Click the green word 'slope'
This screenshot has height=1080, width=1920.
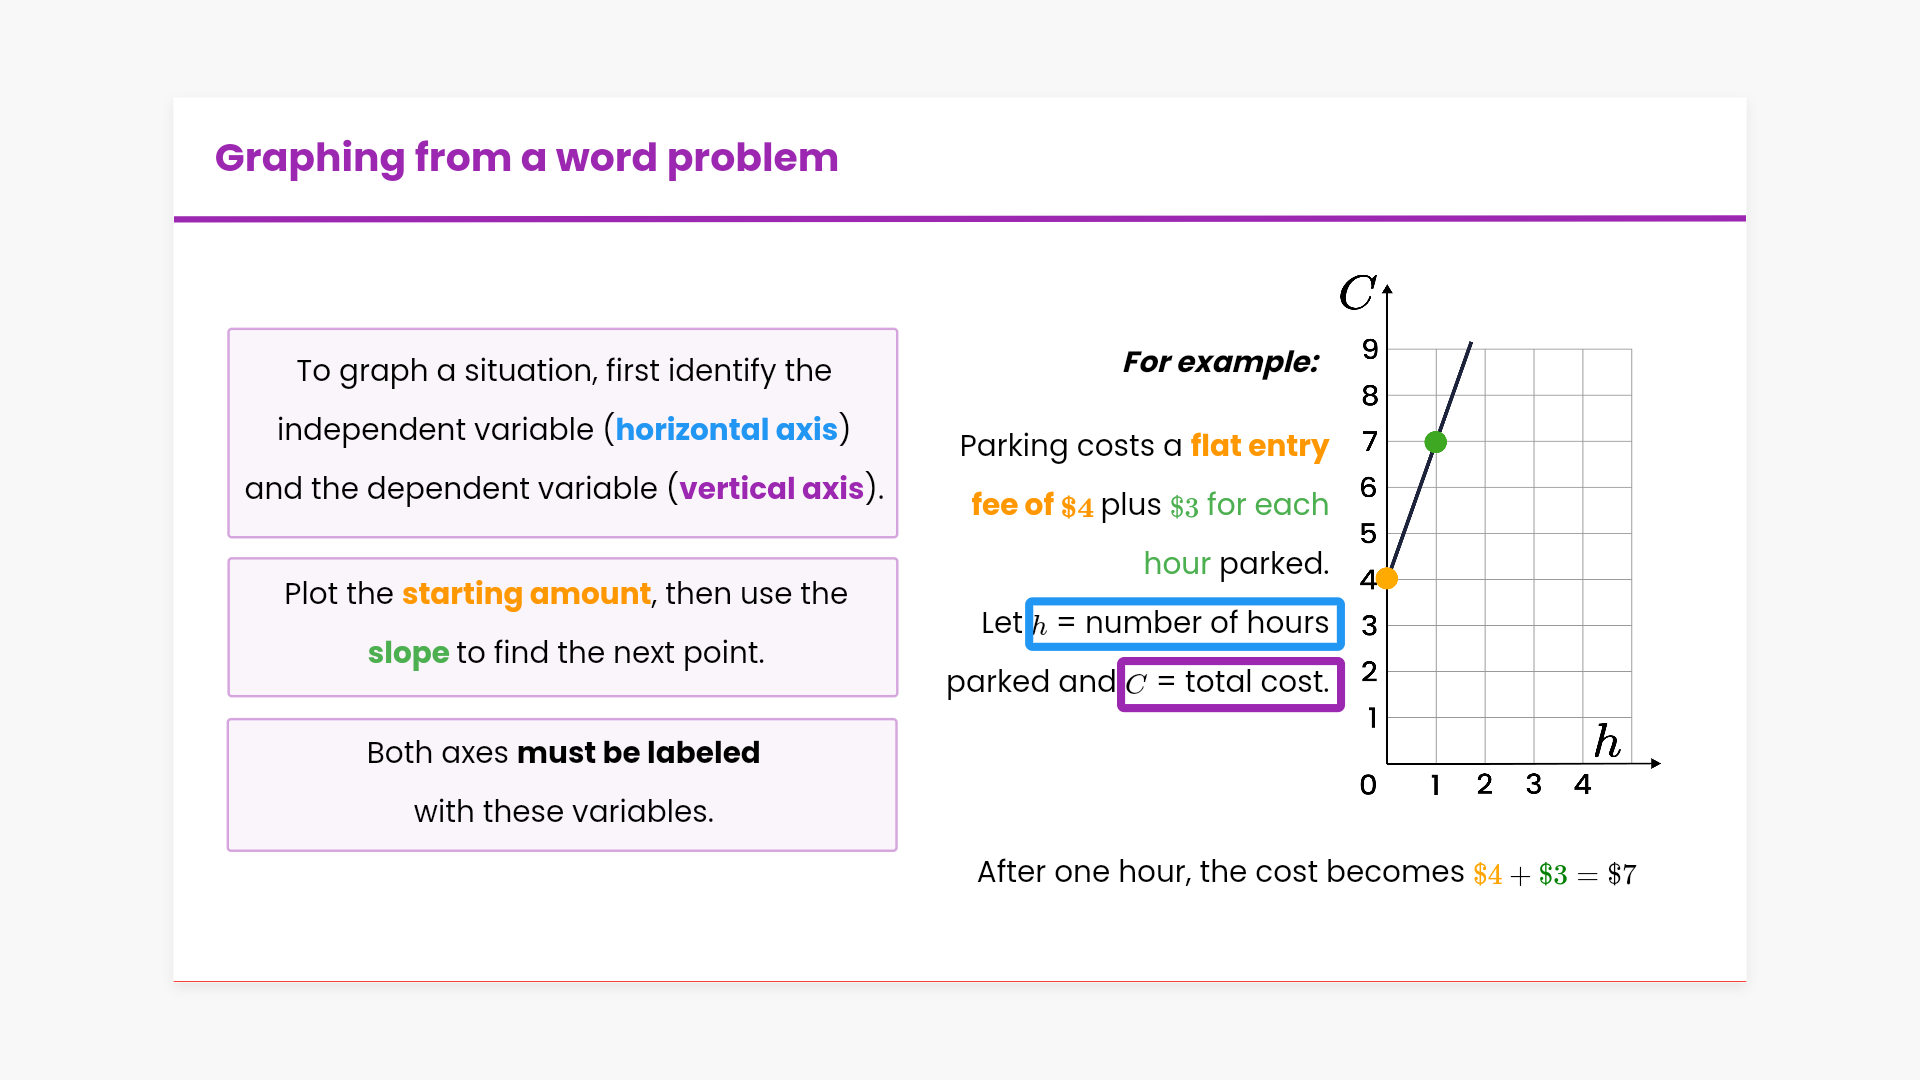click(408, 653)
